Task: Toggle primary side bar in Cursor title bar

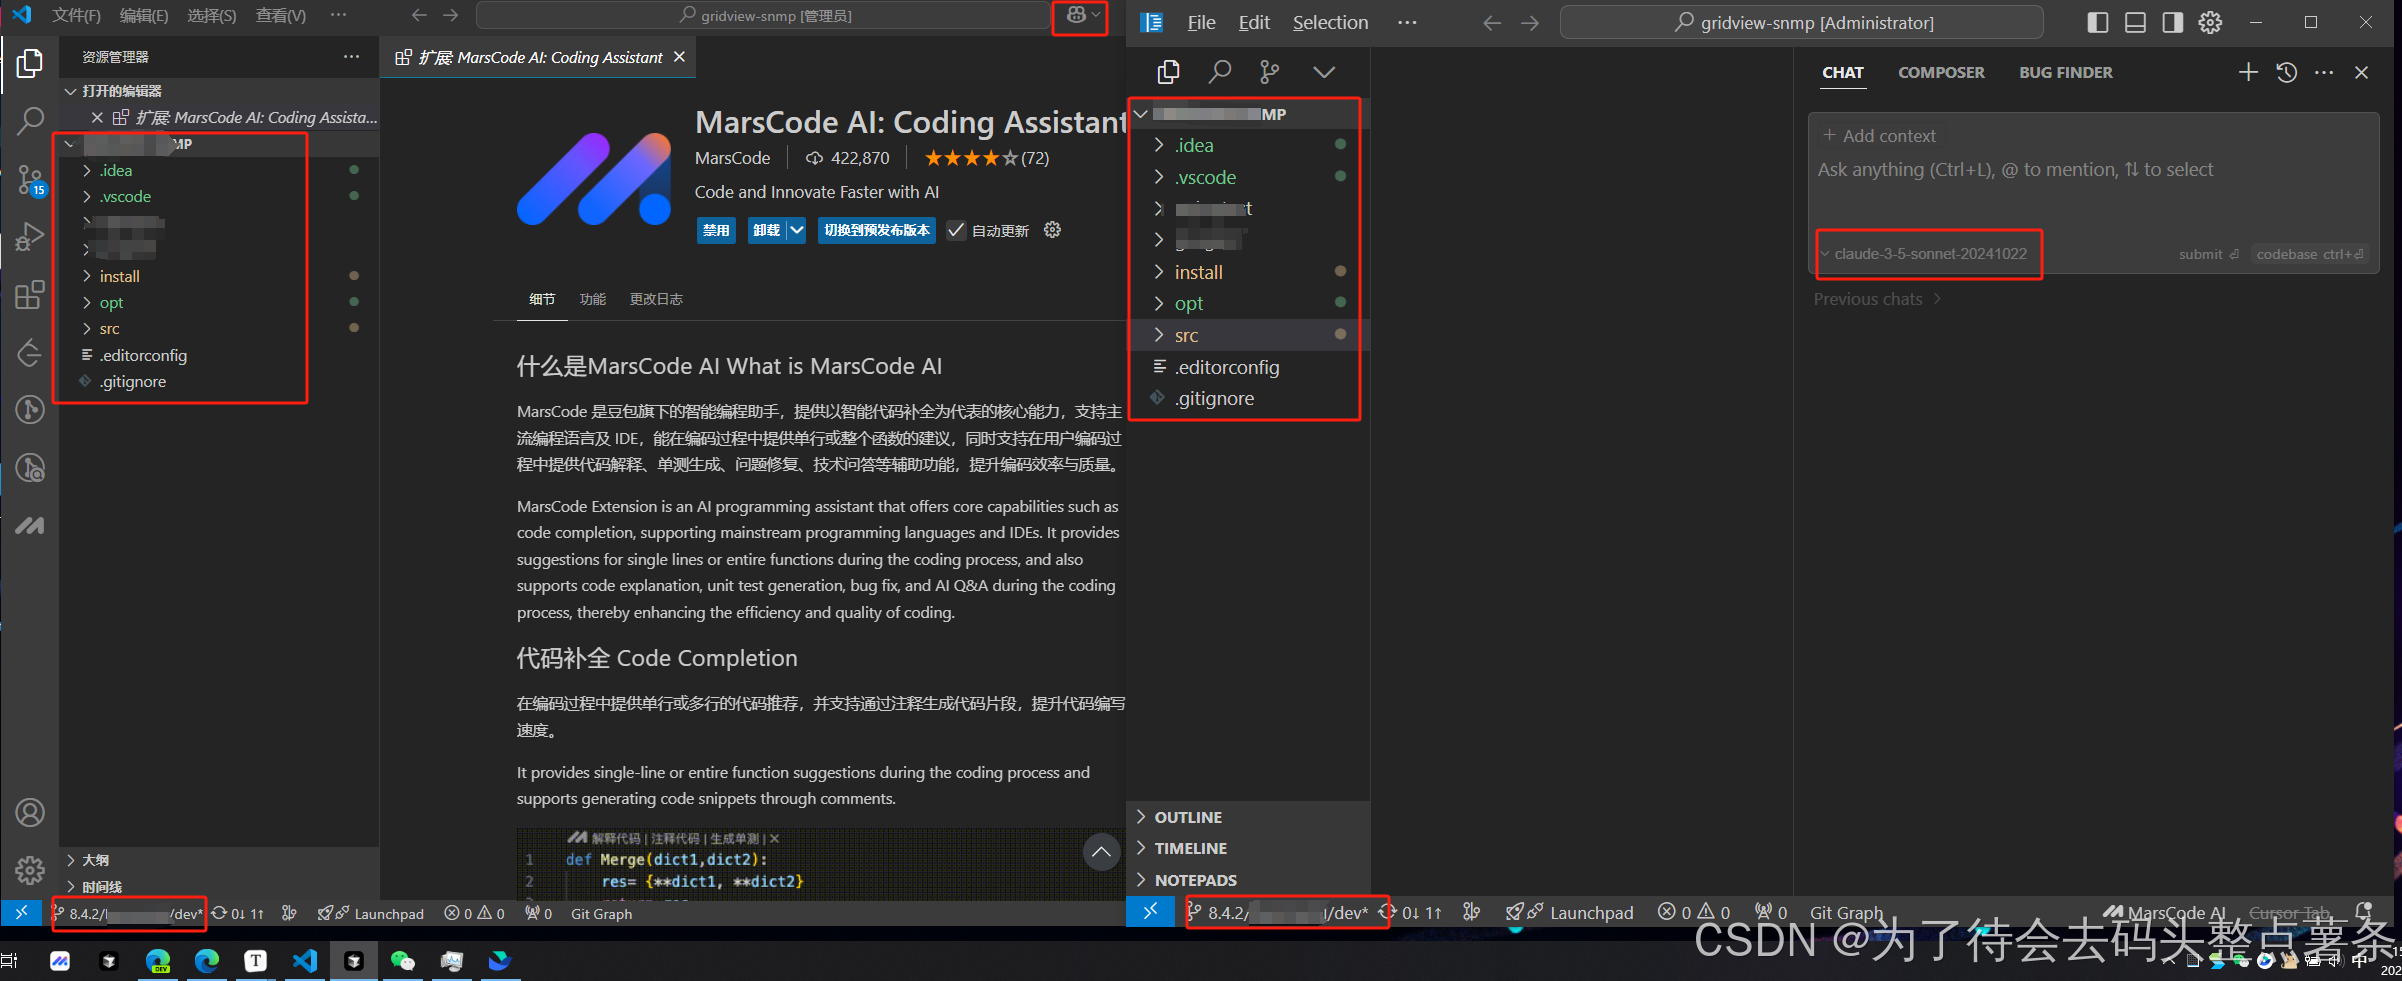Action: (x=2098, y=22)
